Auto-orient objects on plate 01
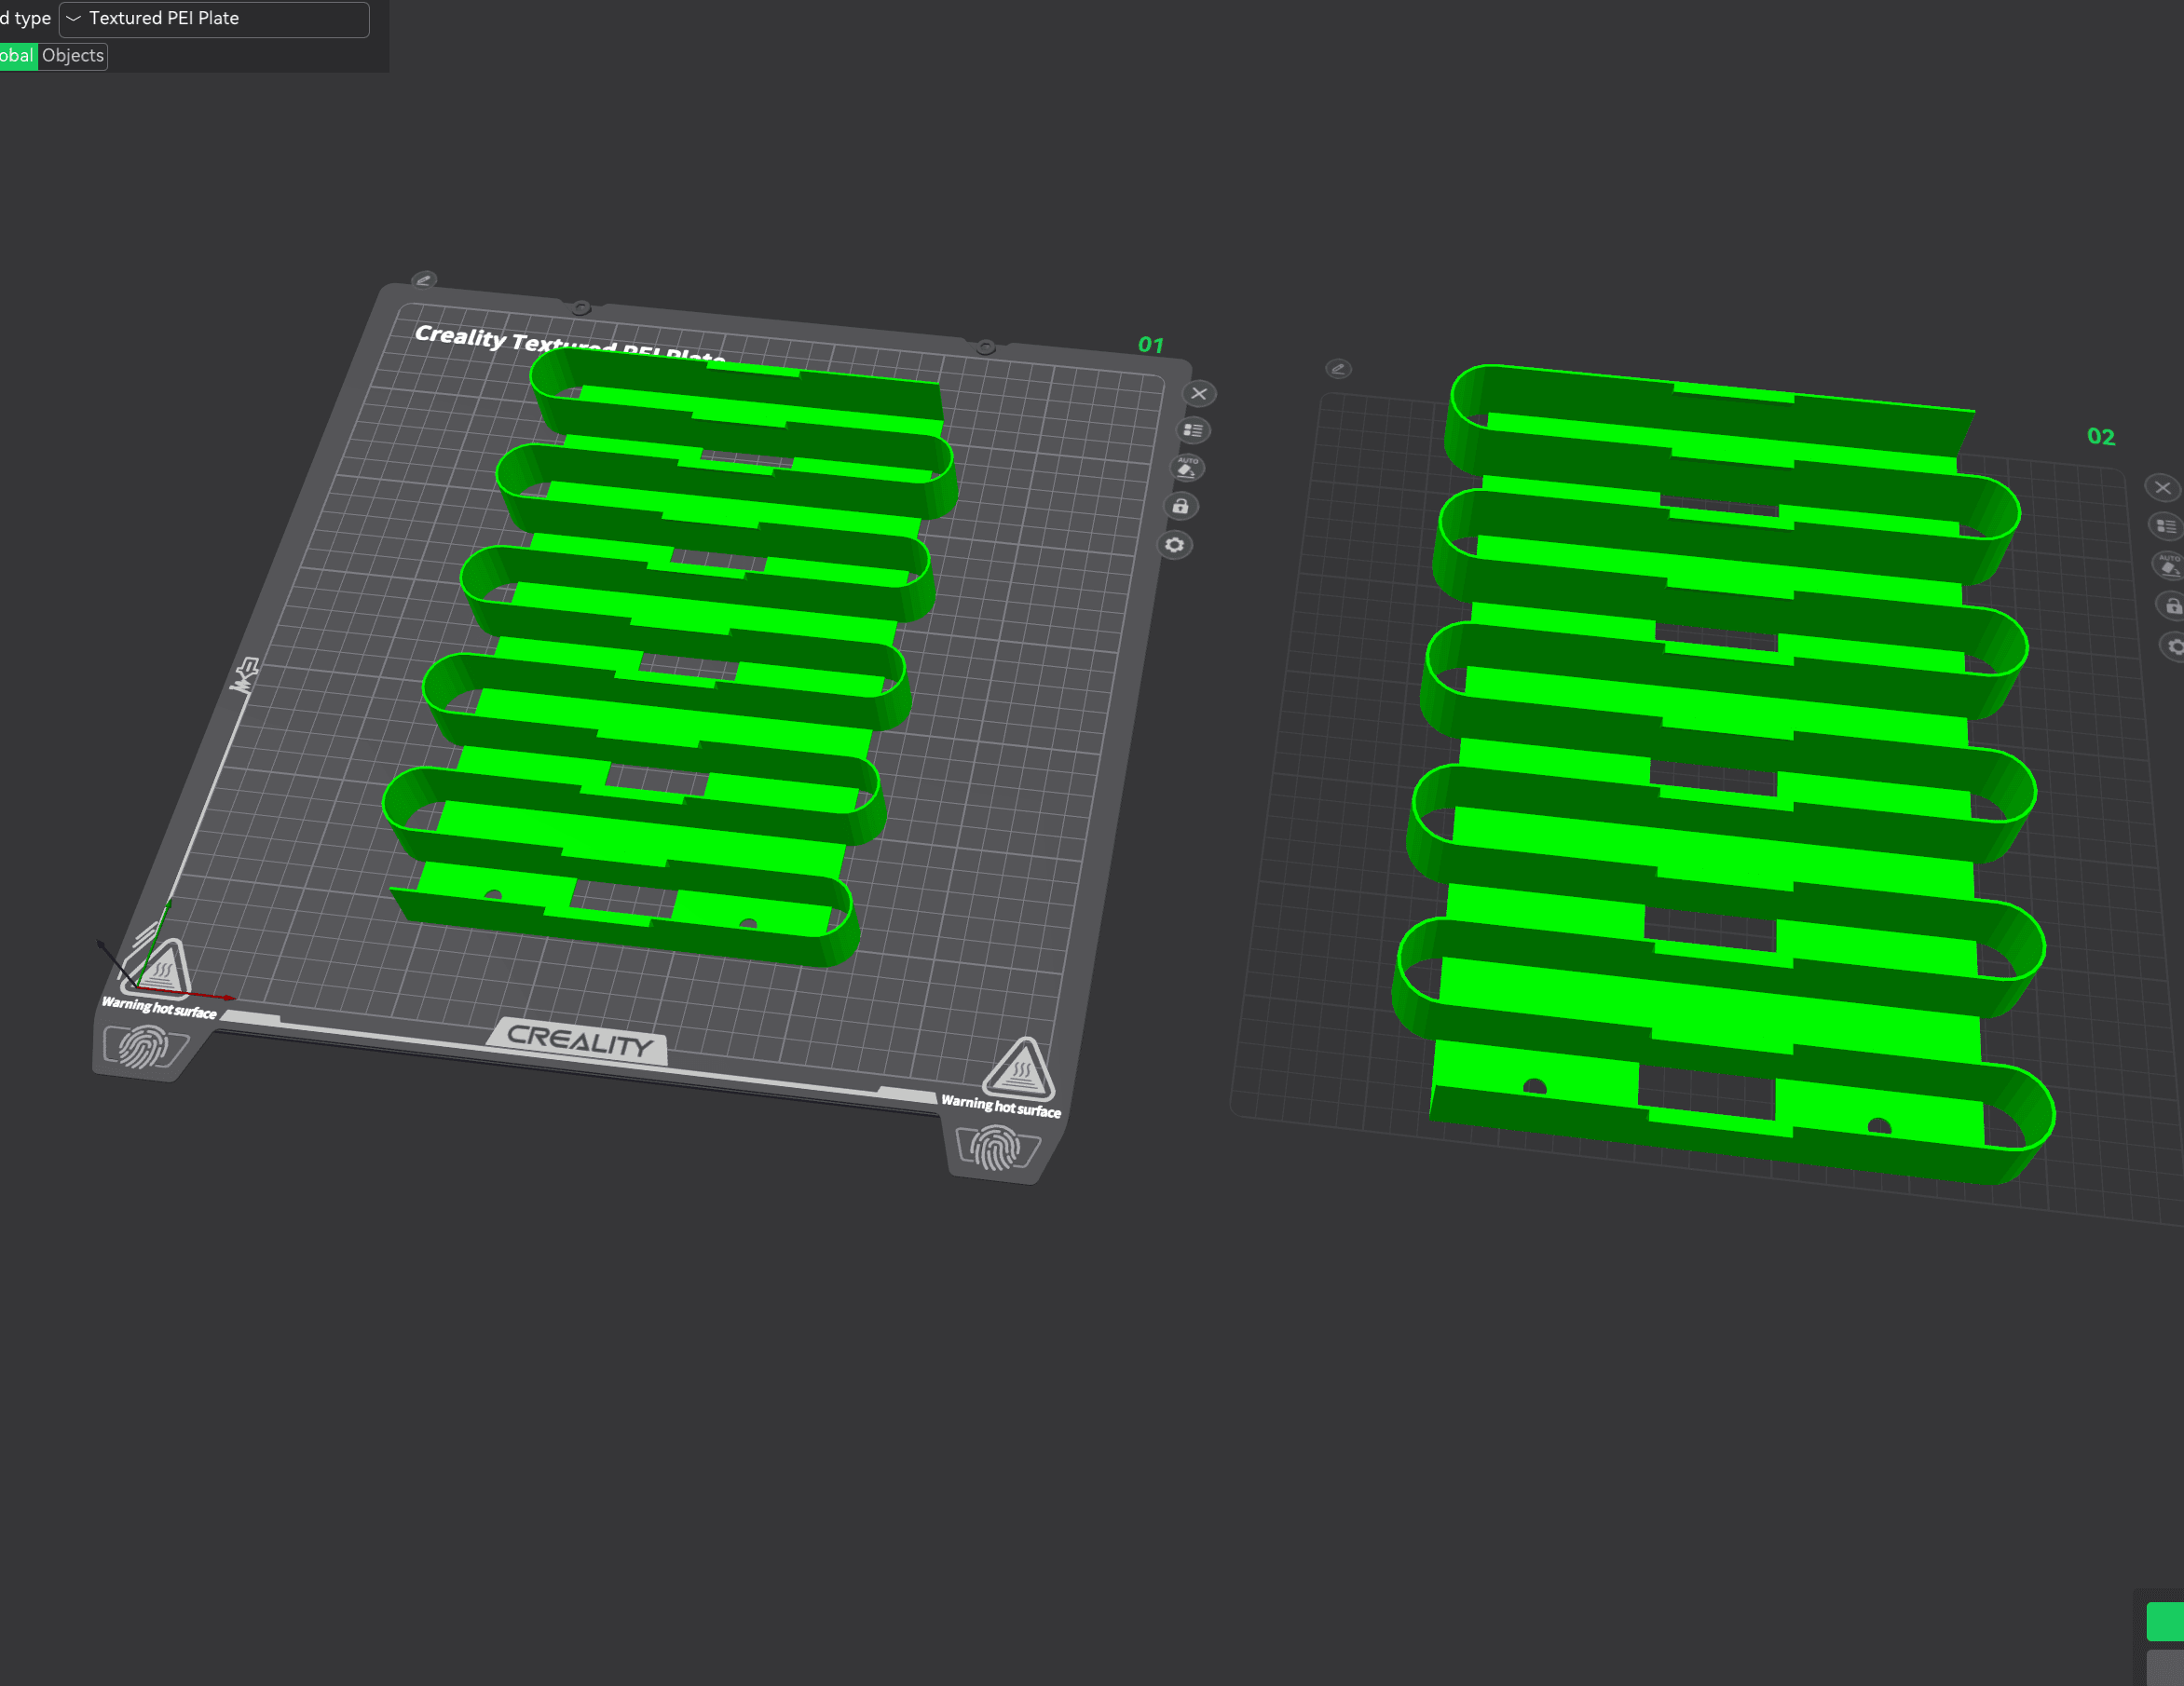This screenshot has height=1686, width=2184. coord(1187,468)
